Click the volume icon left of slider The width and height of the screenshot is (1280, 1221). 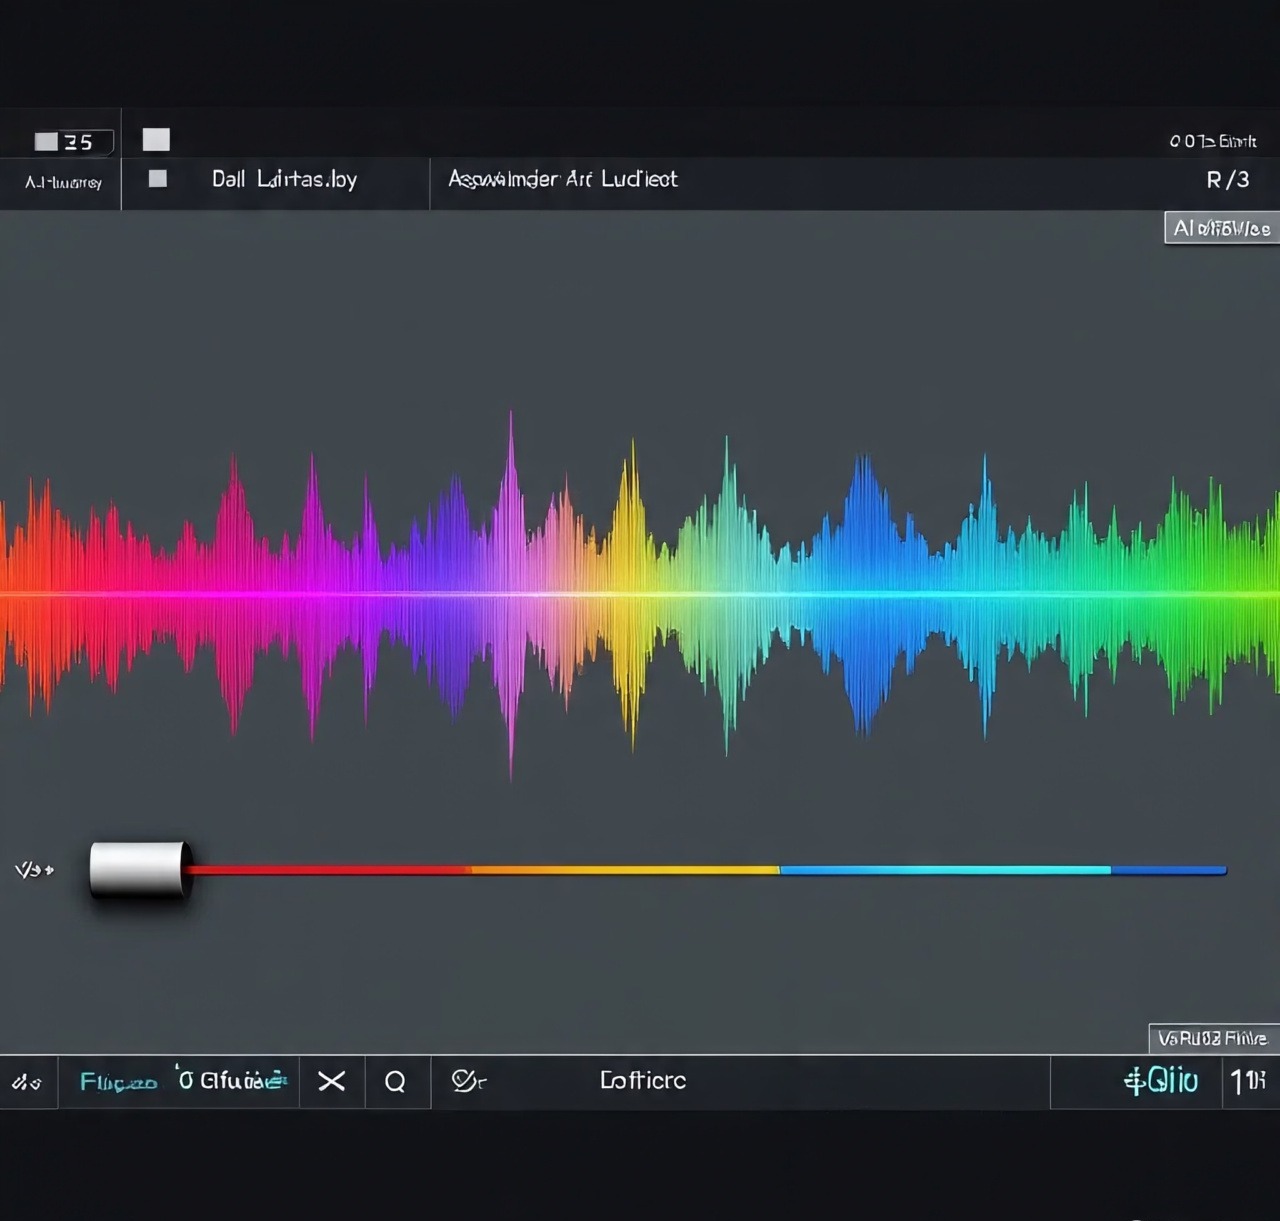[x=33, y=869]
